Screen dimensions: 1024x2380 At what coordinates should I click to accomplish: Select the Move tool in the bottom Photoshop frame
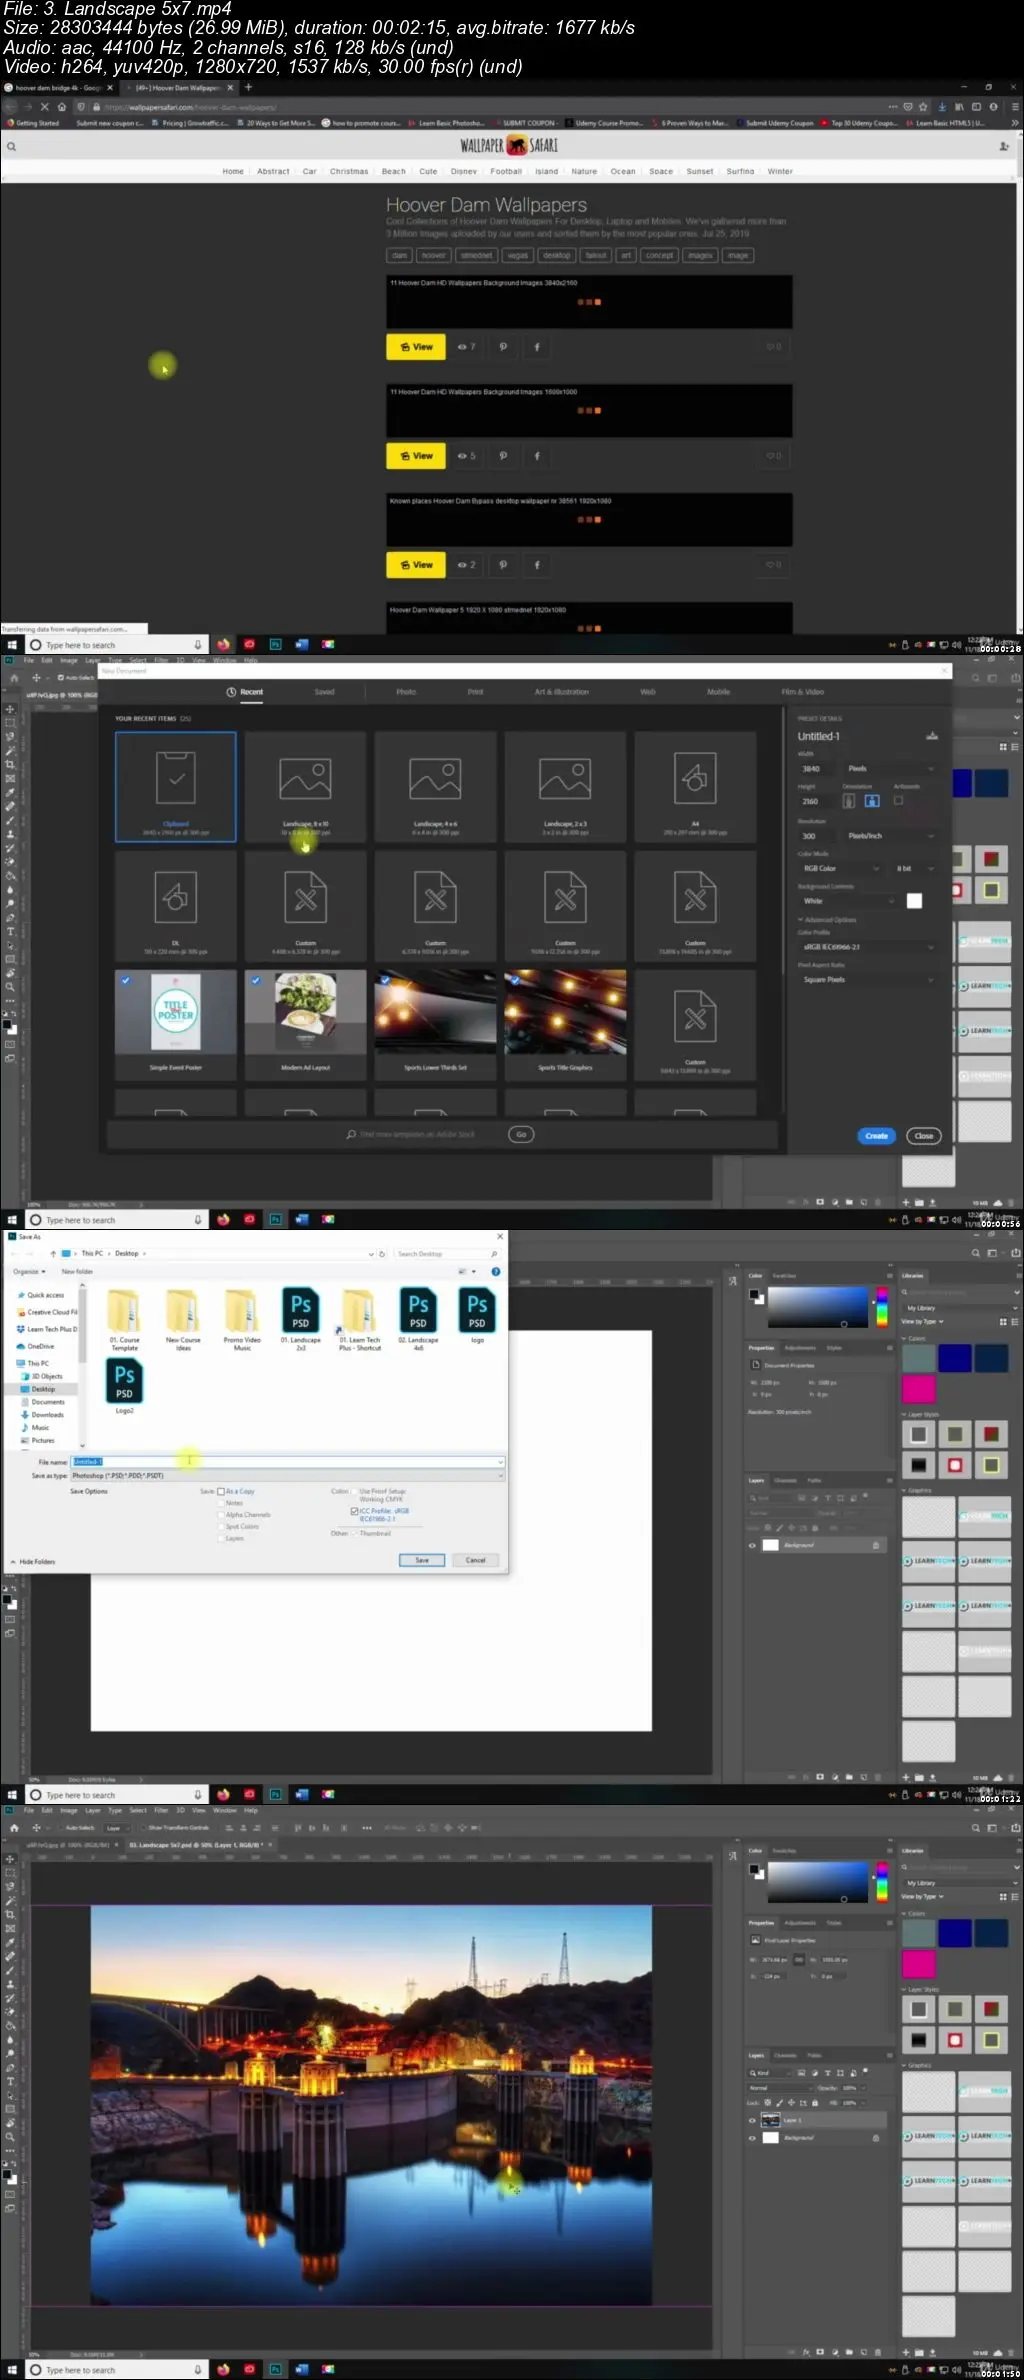coord(10,1859)
